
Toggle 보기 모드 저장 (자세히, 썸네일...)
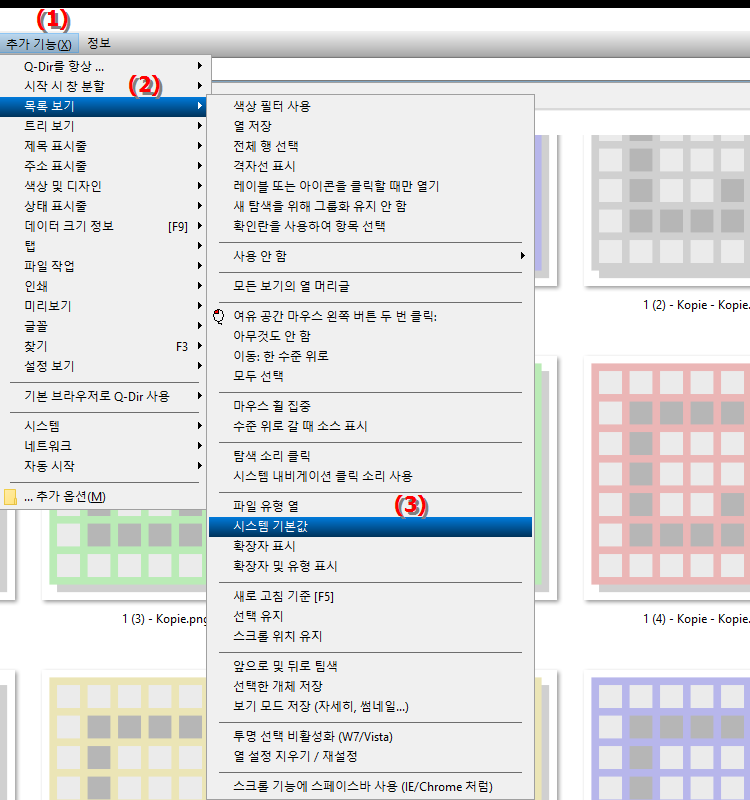pos(370,706)
